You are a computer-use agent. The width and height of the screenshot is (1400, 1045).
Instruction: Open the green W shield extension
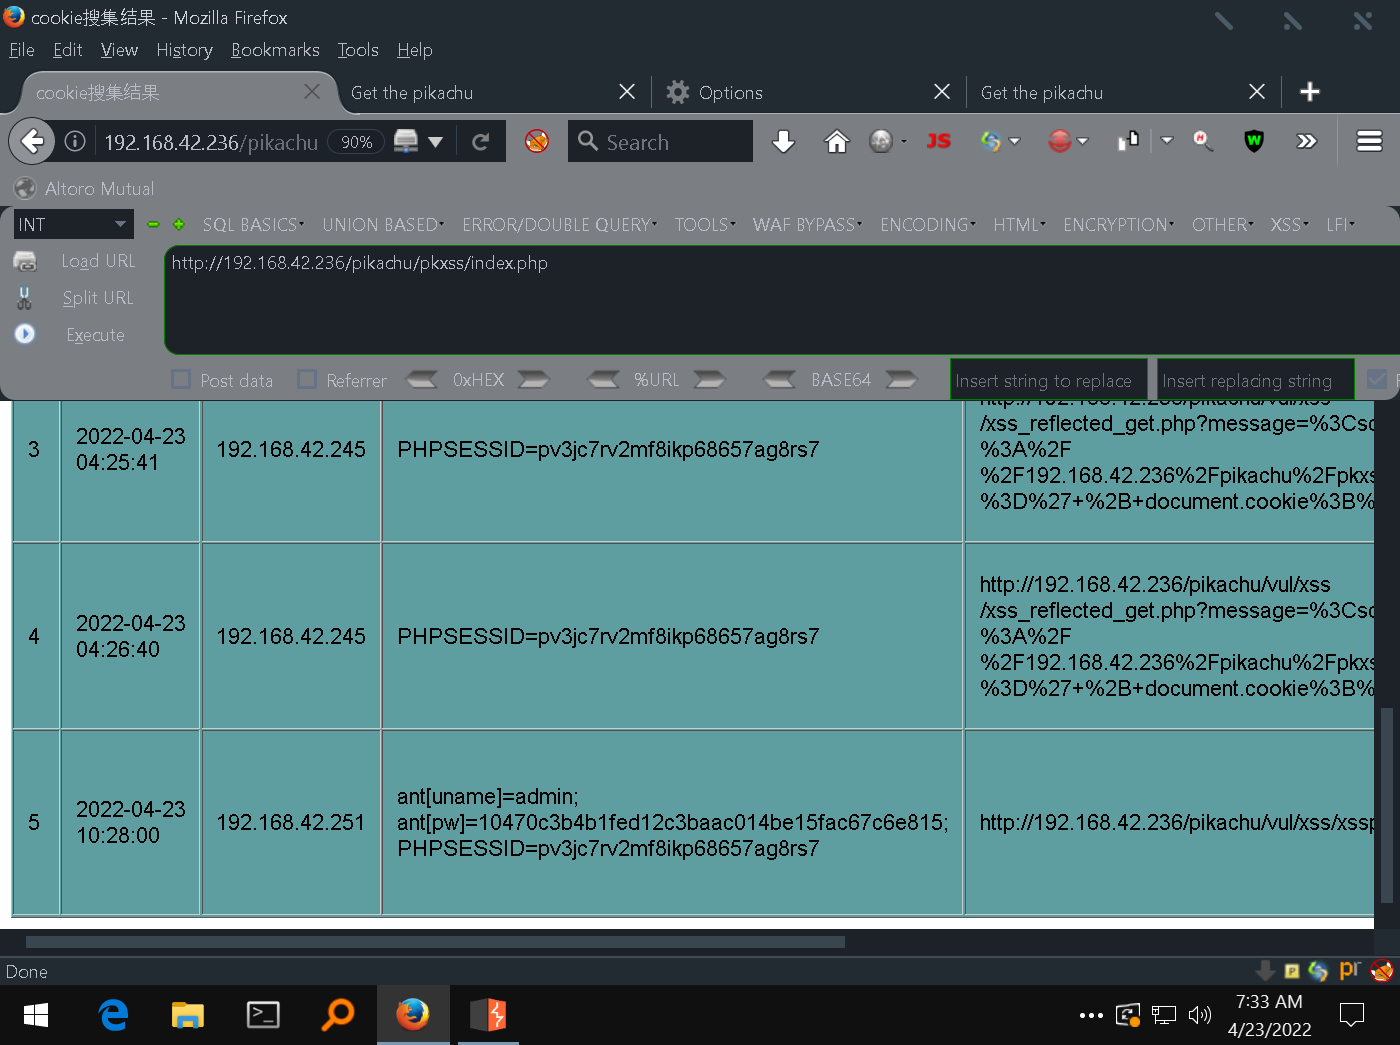[x=1254, y=141]
